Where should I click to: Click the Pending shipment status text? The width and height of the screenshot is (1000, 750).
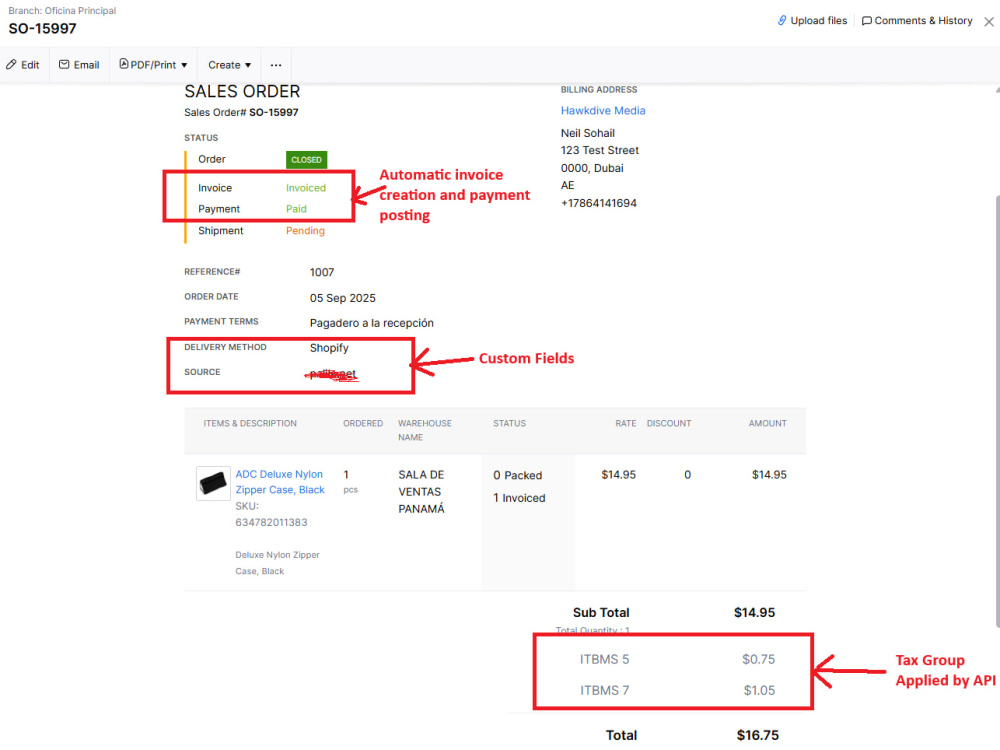click(x=305, y=230)
